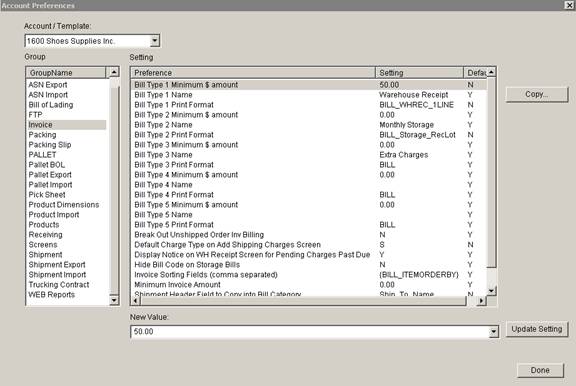Click the BILL_WHREC_1LINE setting value
576x386 pixels.
417,105
